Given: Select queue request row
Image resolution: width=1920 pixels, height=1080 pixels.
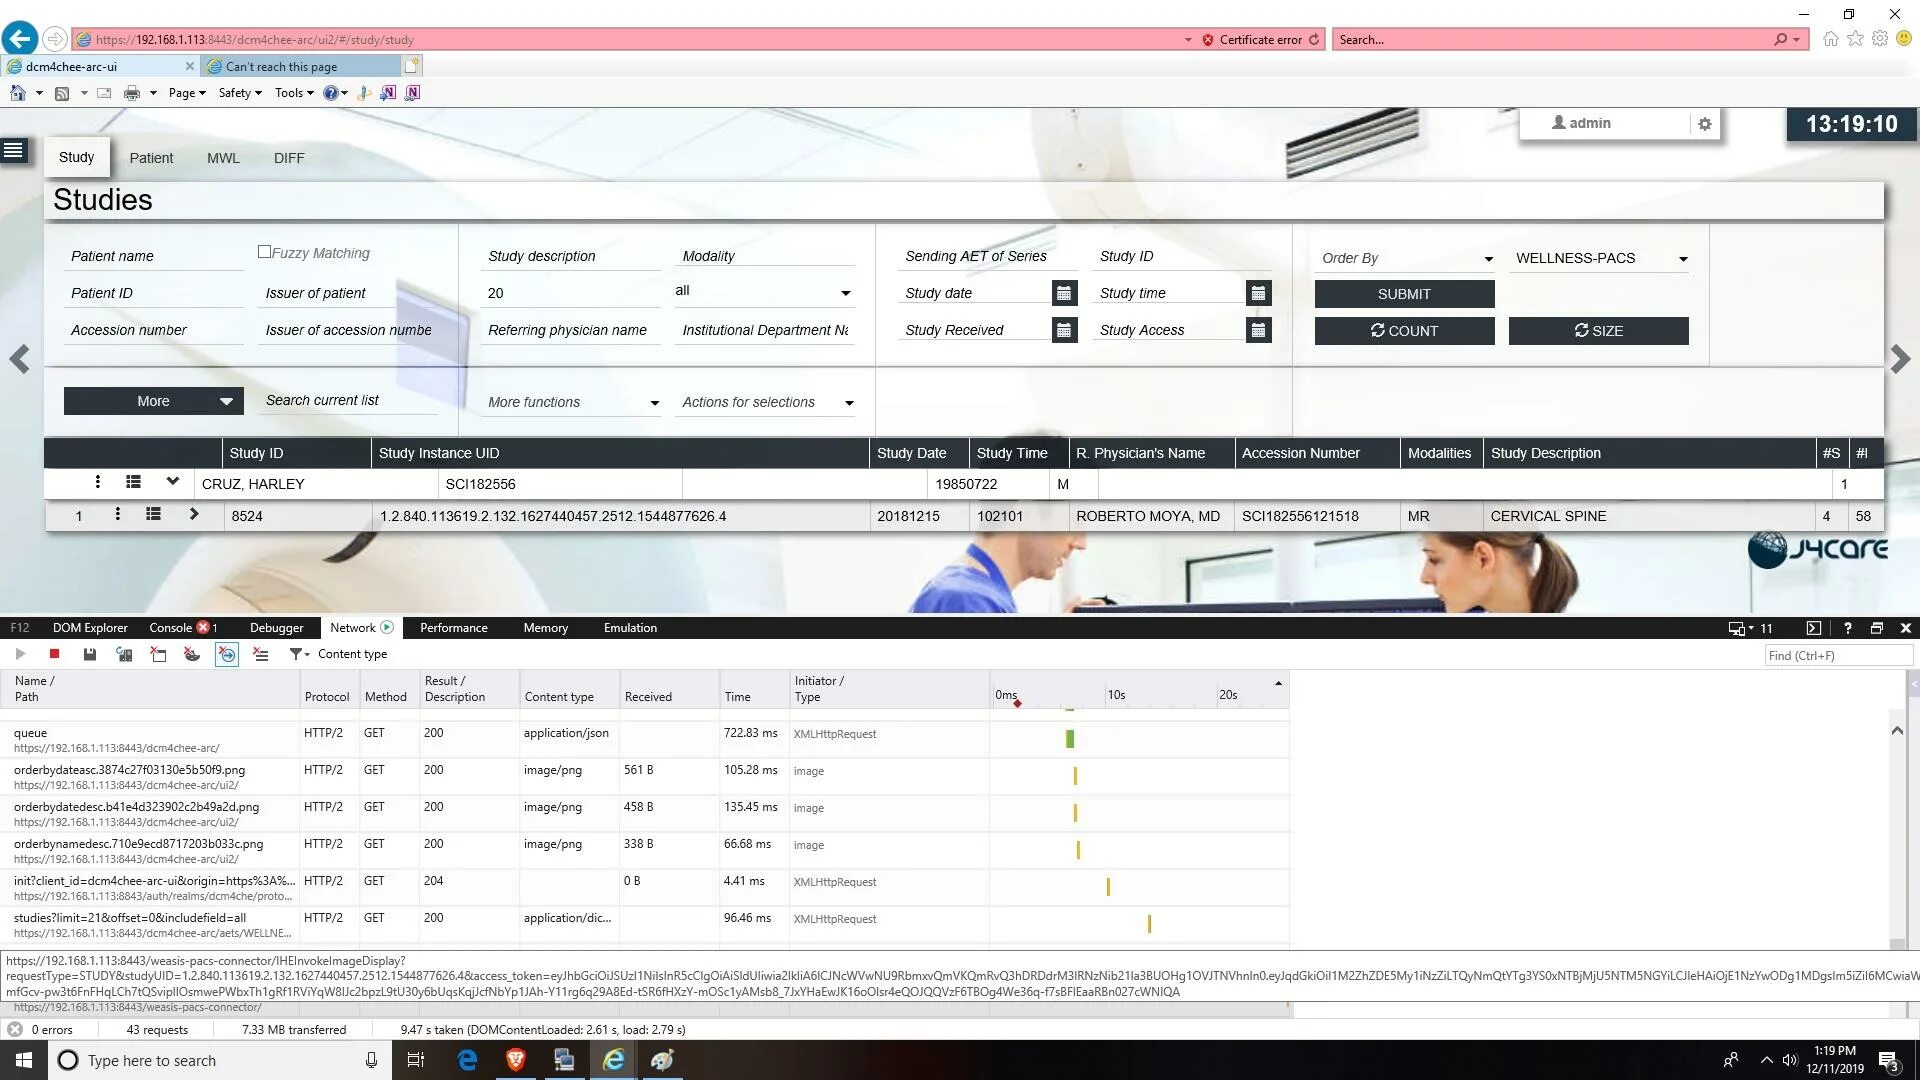Looking at the screenshot, I should [x=645, y=740].
